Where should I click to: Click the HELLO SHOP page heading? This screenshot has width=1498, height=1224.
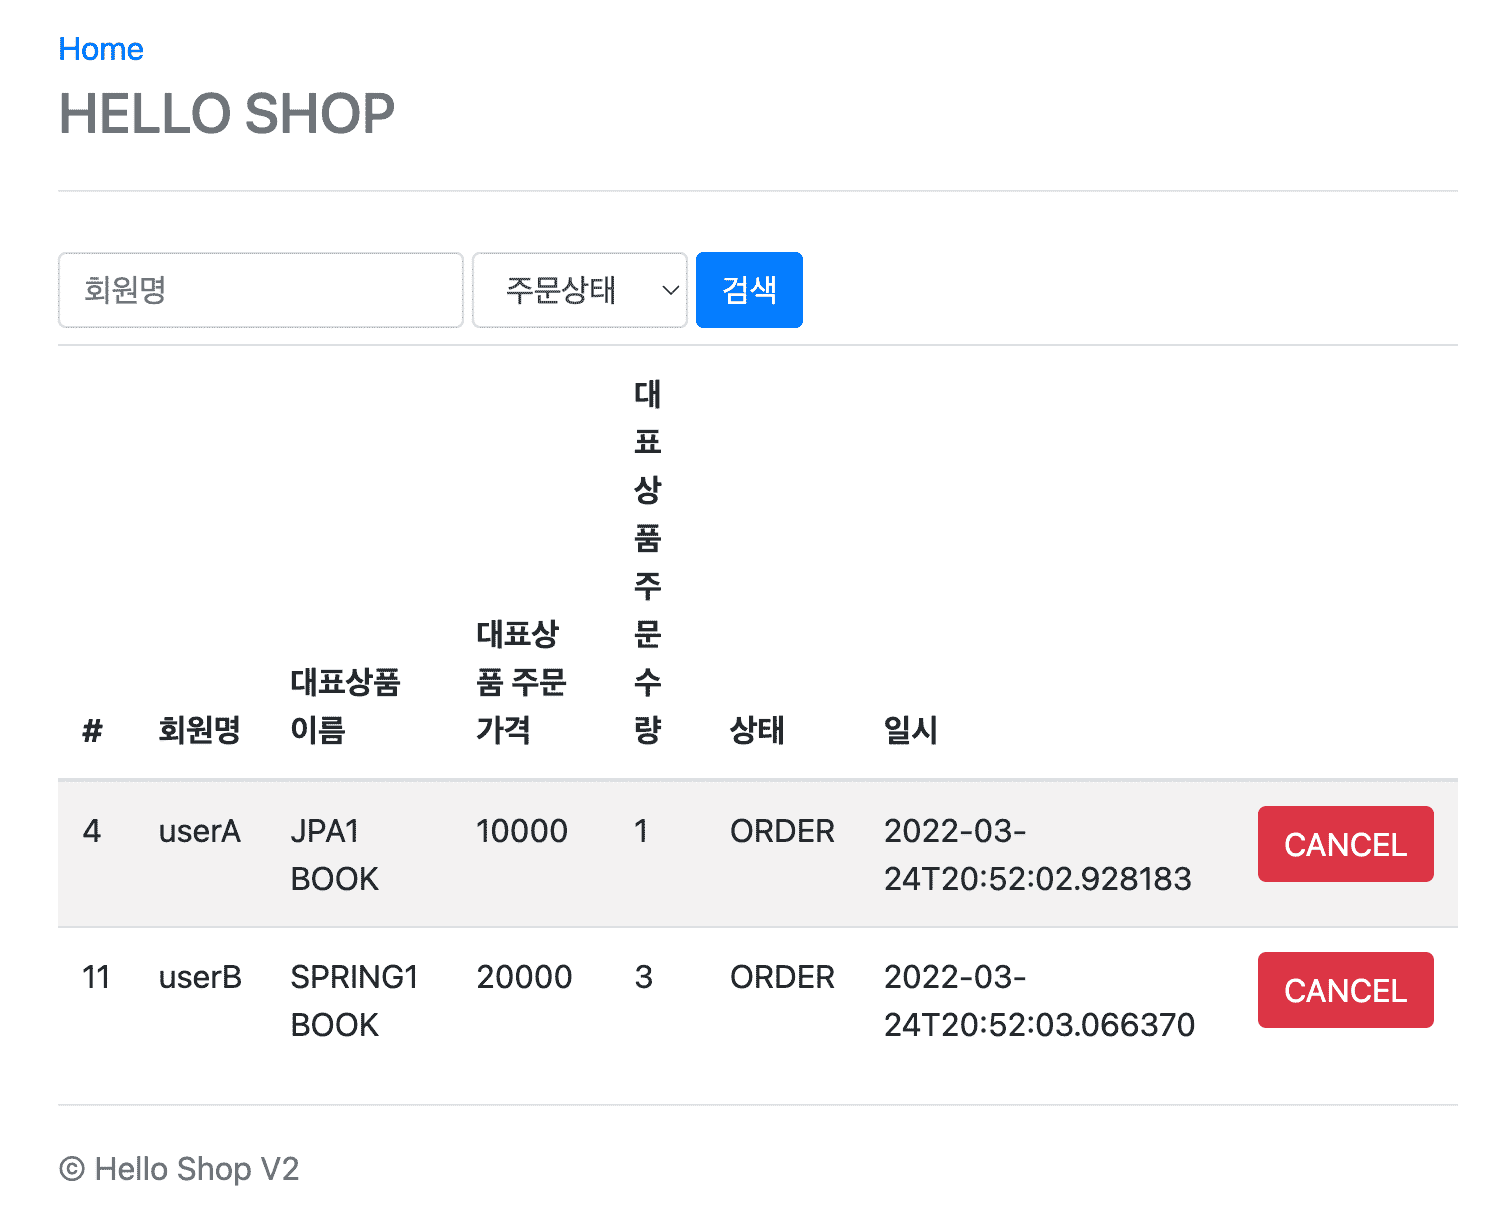227,113
